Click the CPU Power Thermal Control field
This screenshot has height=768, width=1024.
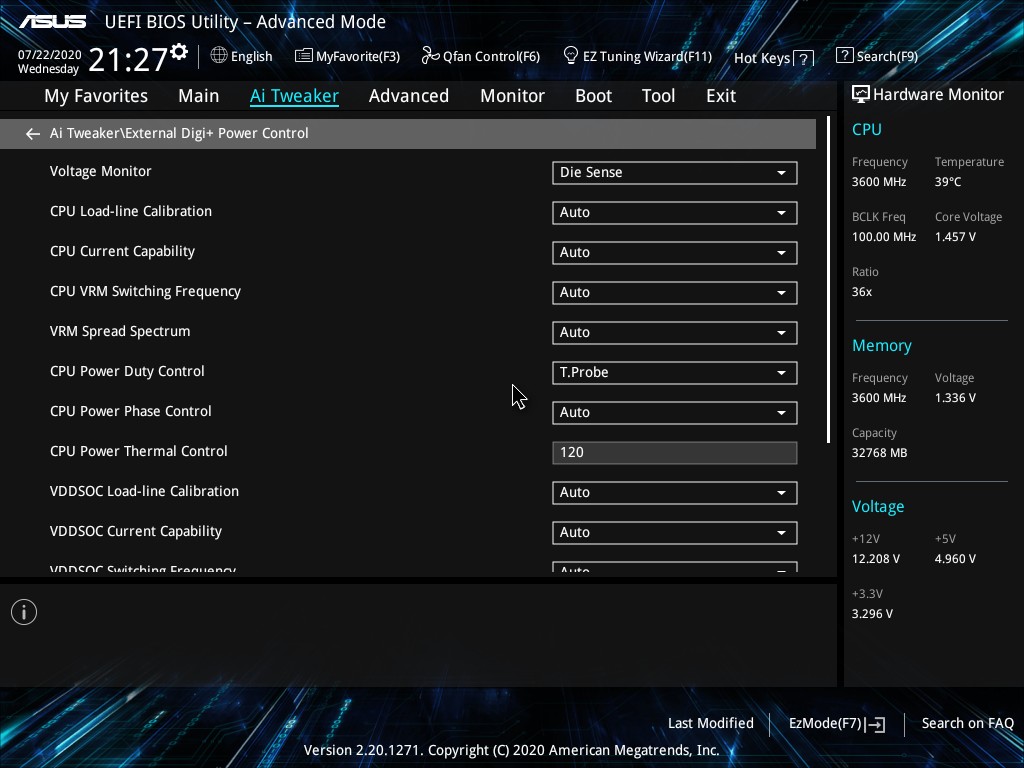[x=674, y=453]
